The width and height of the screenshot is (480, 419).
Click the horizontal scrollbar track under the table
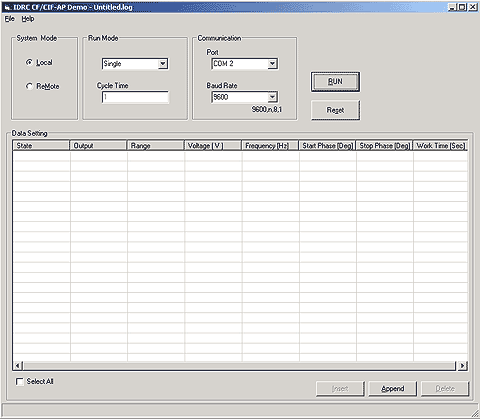[240, 366]
